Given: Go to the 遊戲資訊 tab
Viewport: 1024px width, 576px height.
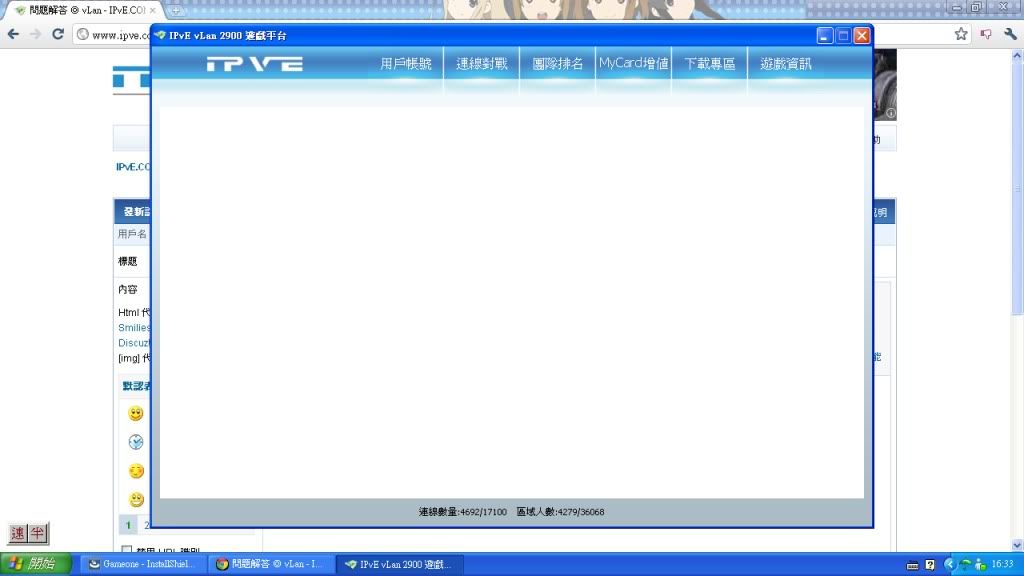Looking at the screenshot, I should [x=786, y=64].
